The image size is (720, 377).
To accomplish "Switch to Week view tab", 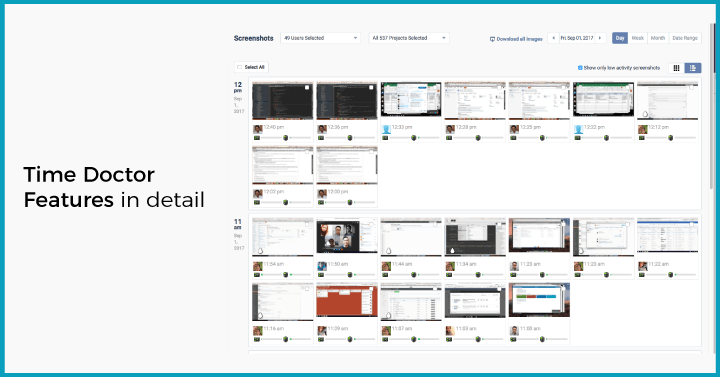I will (637, 38).
